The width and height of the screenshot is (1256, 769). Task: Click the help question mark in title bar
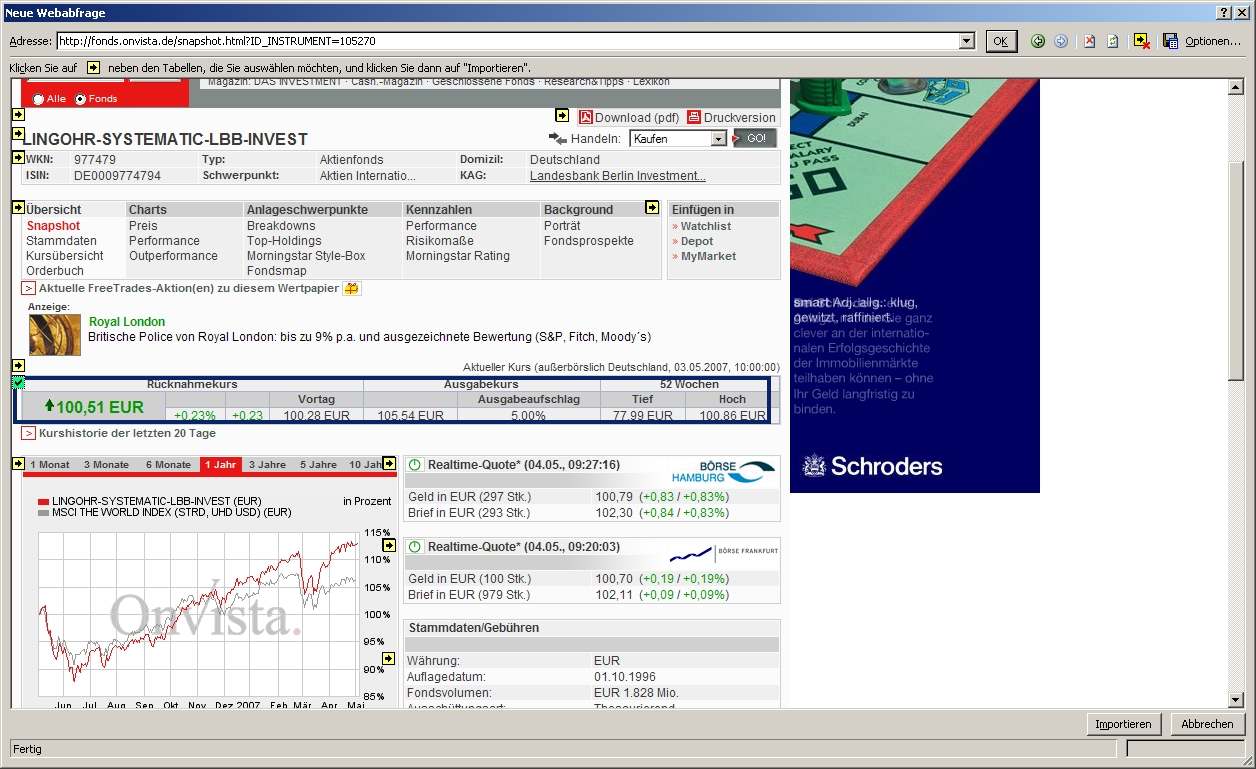click(1224, 12)
